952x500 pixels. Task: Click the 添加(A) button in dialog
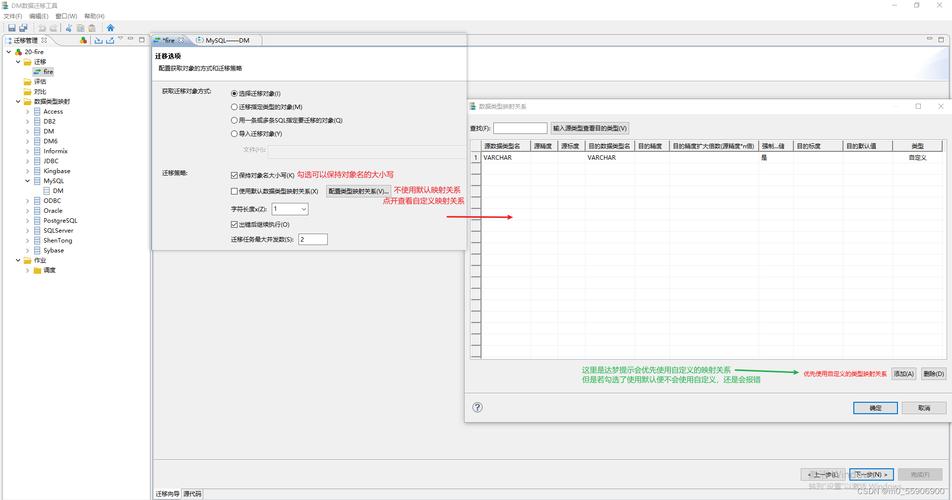click(x=903, y=374)
